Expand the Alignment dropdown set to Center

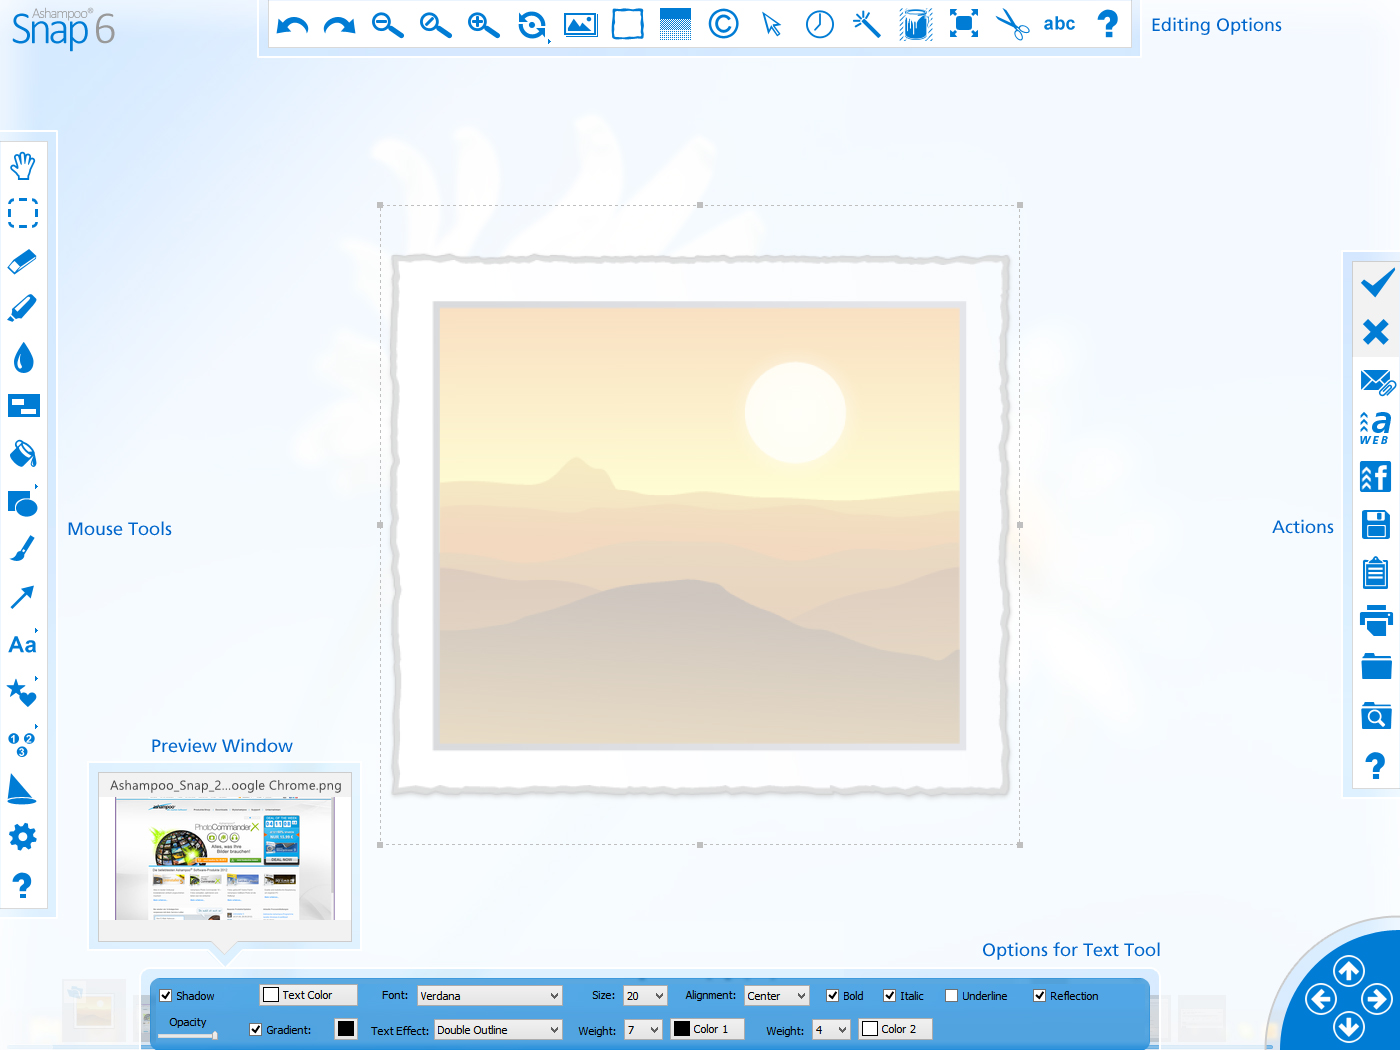point(776,996)
